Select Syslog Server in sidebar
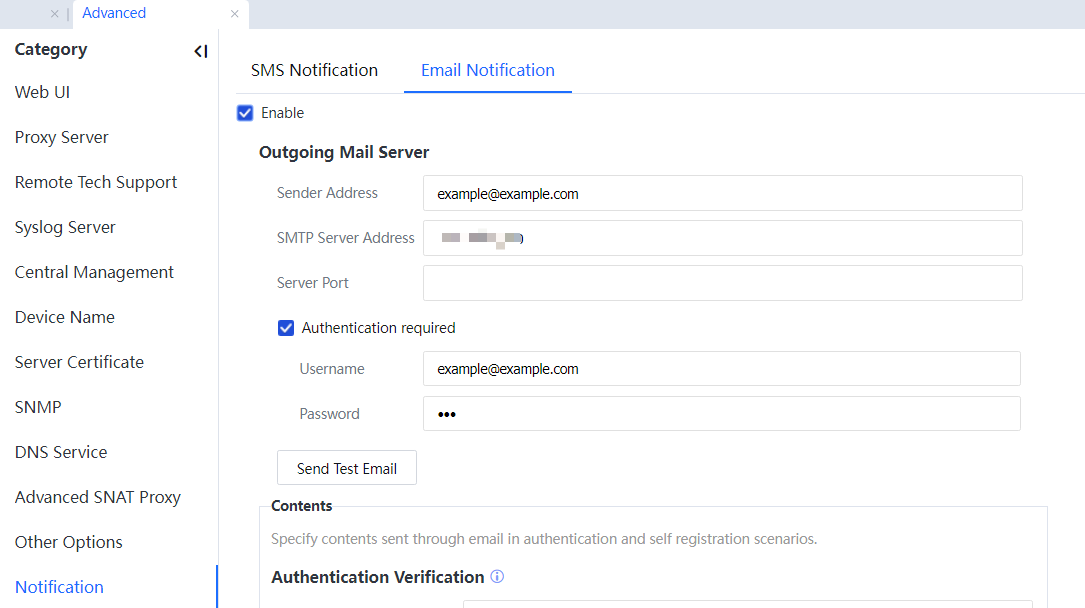Image resolution: width=1085 pixels, height=608 pixels. [x=65, y=227]
